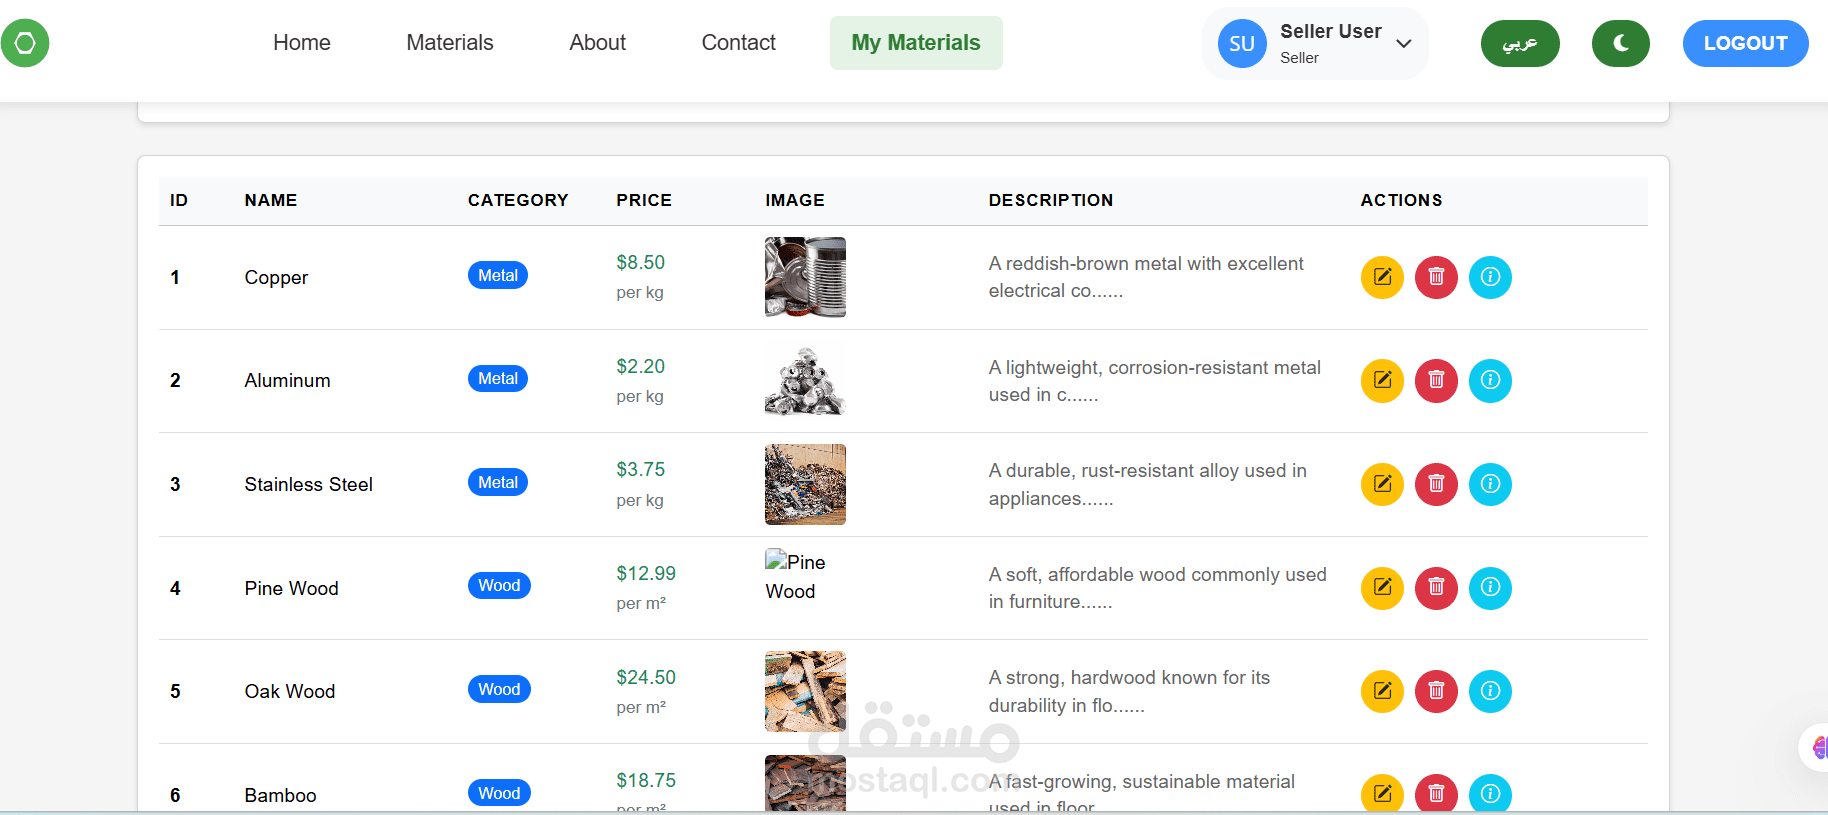The height and width of the screenshot is (815, 1828).
Task: Select the Copper name cell
Action: (276, 277)
